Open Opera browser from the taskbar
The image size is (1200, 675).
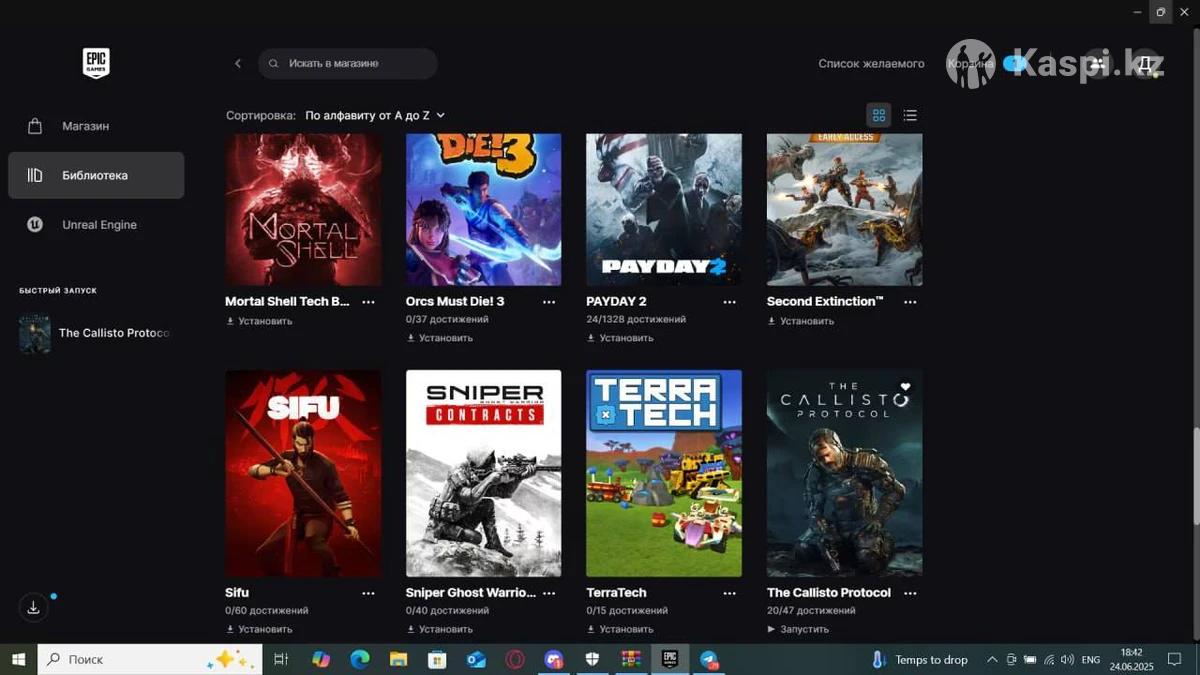coord(515,659)
